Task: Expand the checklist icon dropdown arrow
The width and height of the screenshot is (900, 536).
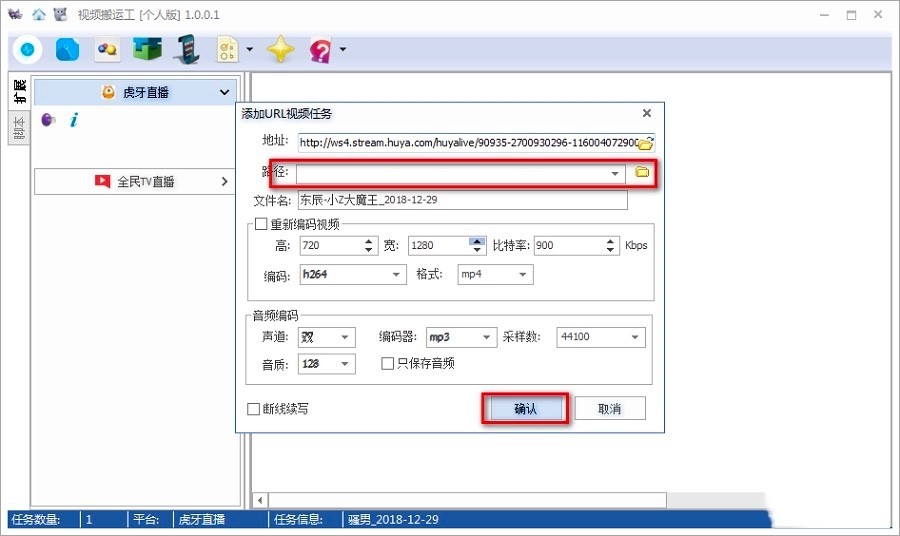Action: pyautogui.click(x=249, y=49)
